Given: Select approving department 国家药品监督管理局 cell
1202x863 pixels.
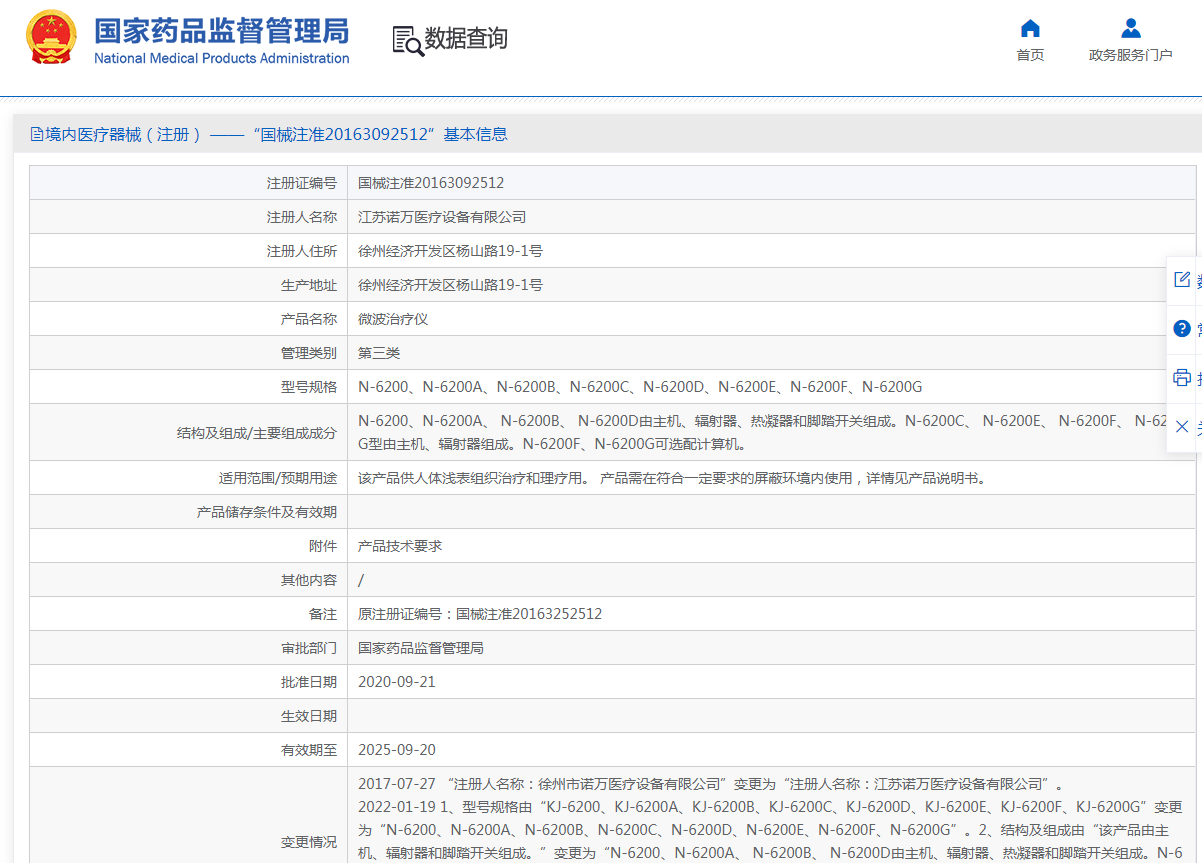Looking at the screenshot, I should coord(771,648).
